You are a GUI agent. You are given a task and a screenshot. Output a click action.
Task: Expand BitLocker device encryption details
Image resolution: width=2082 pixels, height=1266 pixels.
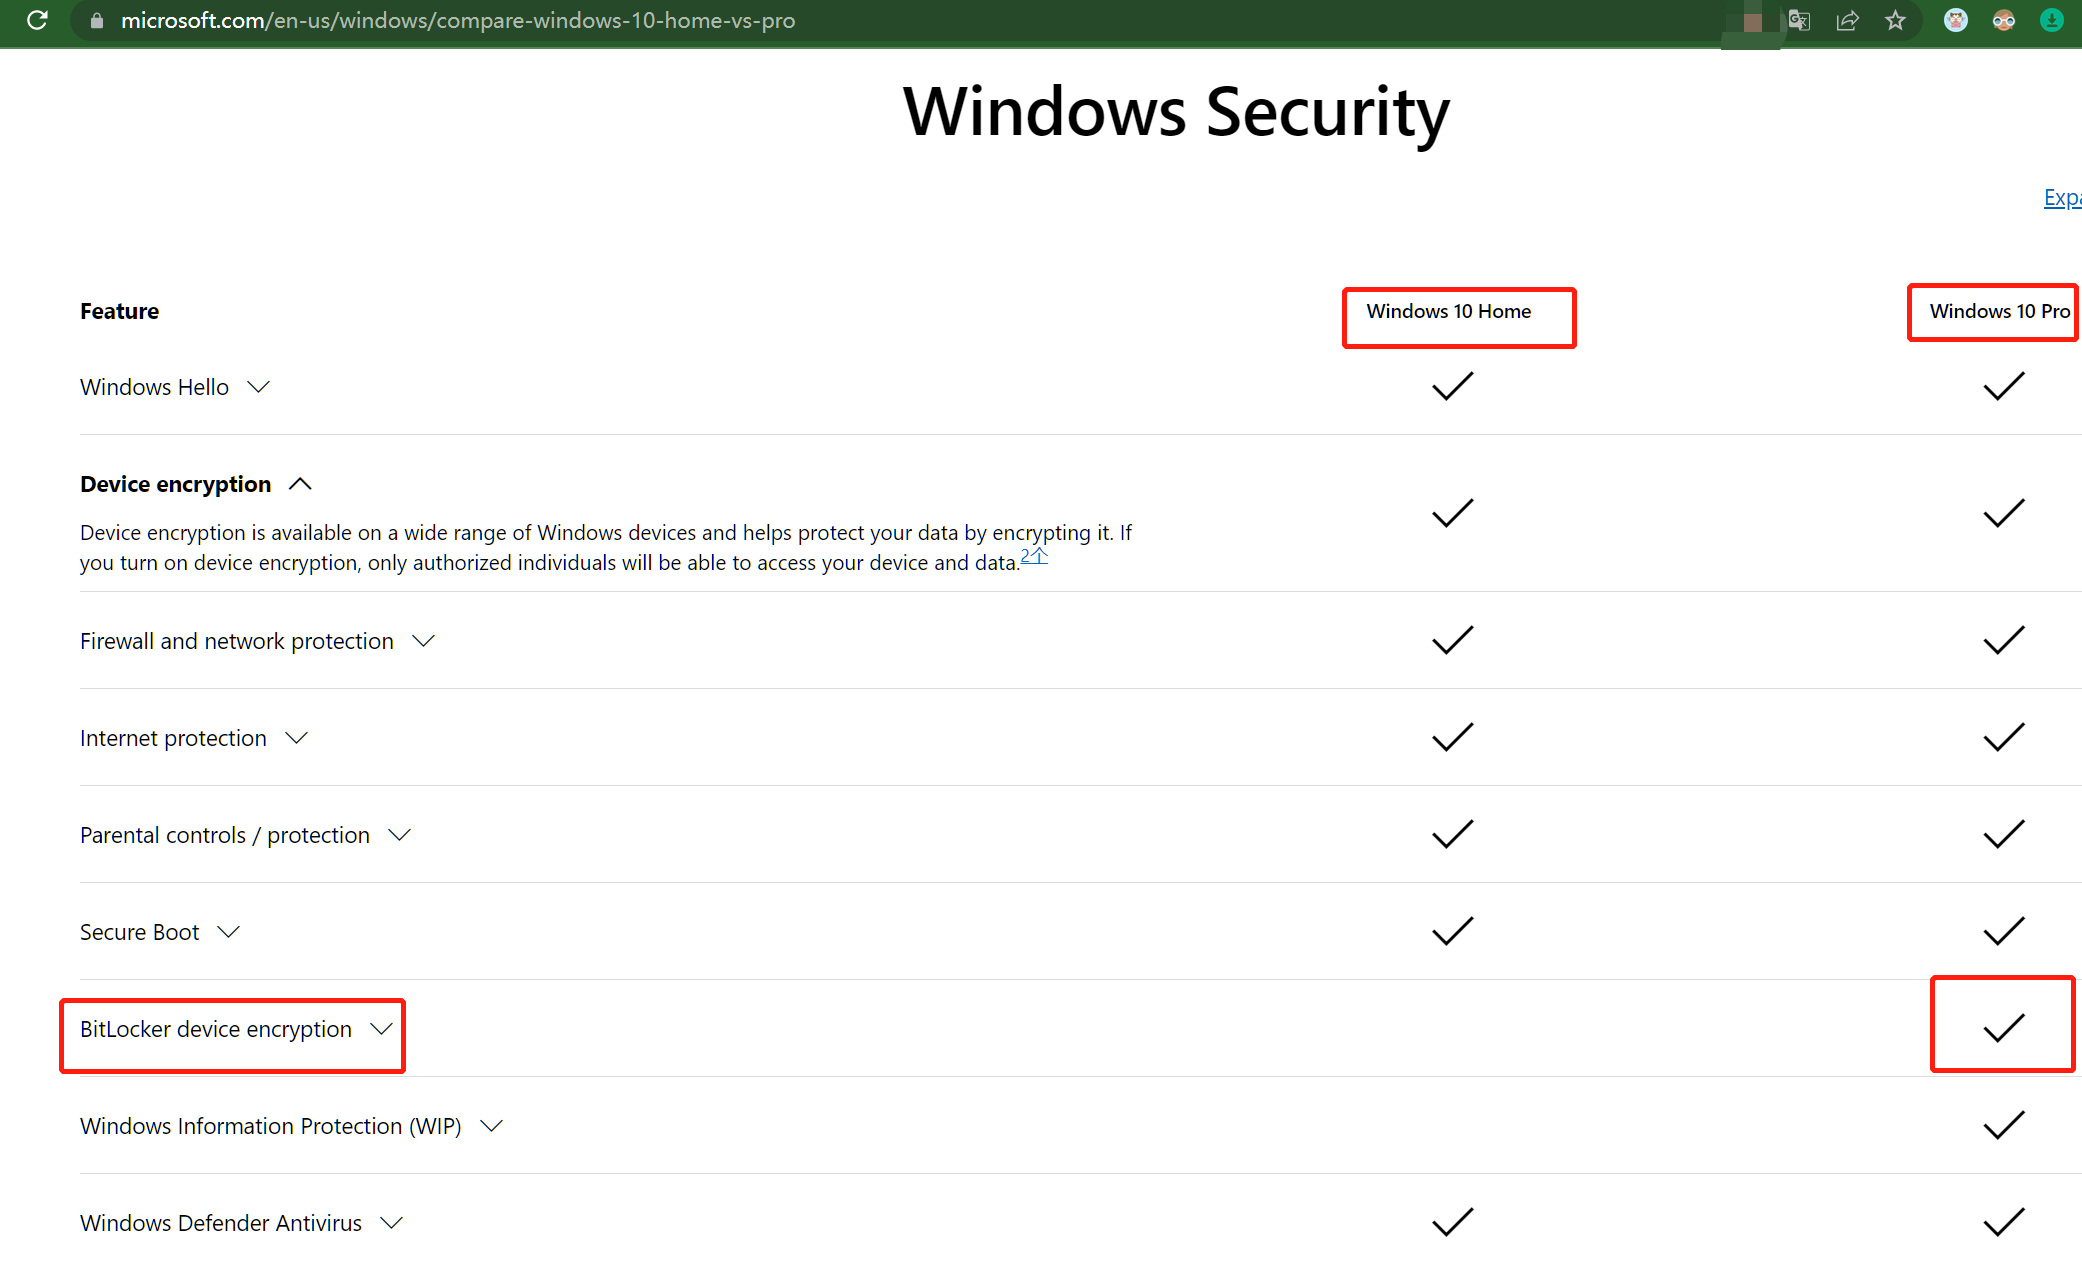[381, 1029]
